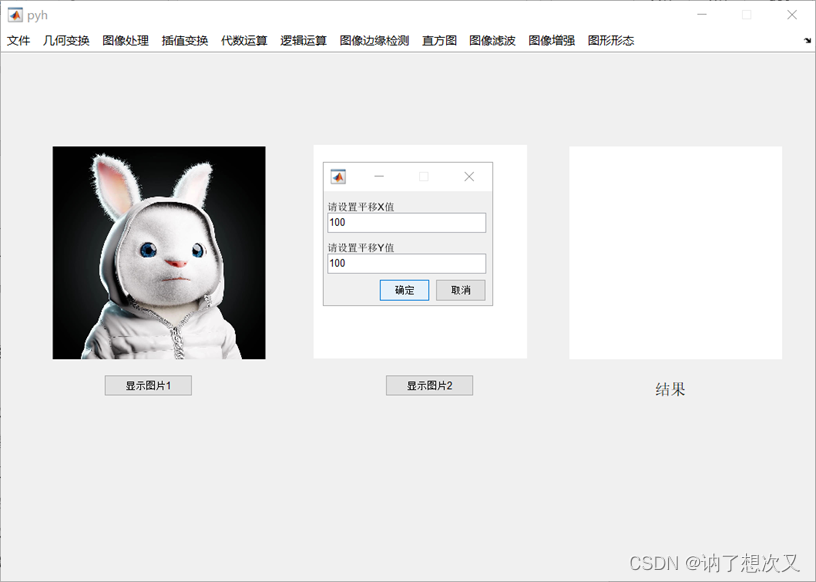Click the 显示图片1 button
The width and height of the screenshot is (816, 582).
tap(148, 386)
